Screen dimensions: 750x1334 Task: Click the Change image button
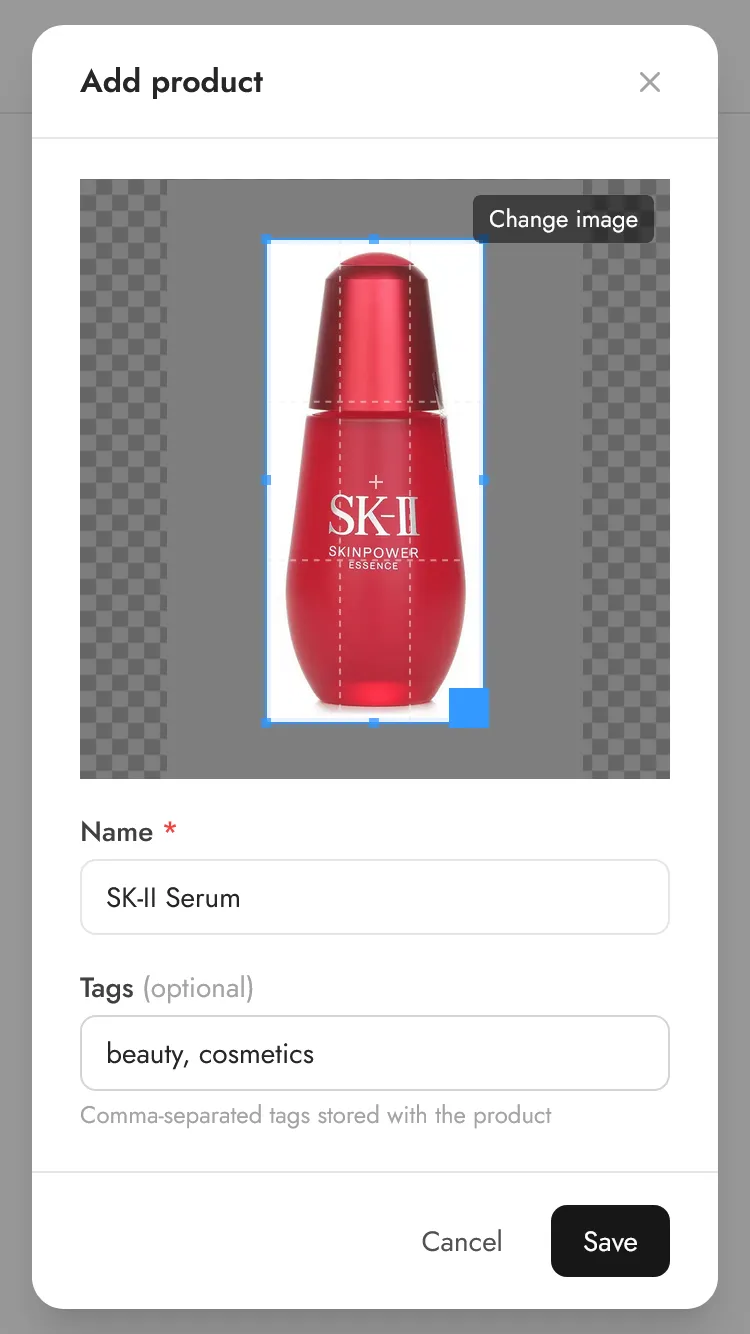[x=563, y=219]
